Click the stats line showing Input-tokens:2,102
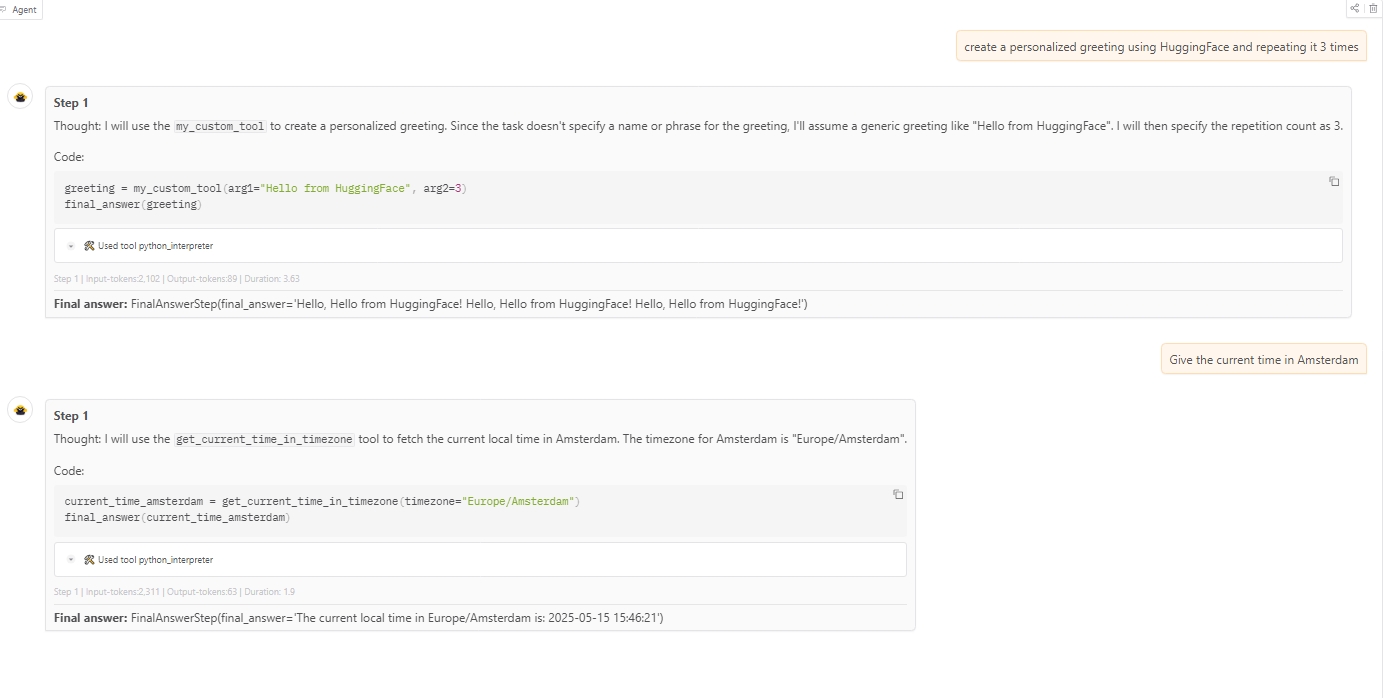Viewport: 1387px width, 698px height. 177,279
